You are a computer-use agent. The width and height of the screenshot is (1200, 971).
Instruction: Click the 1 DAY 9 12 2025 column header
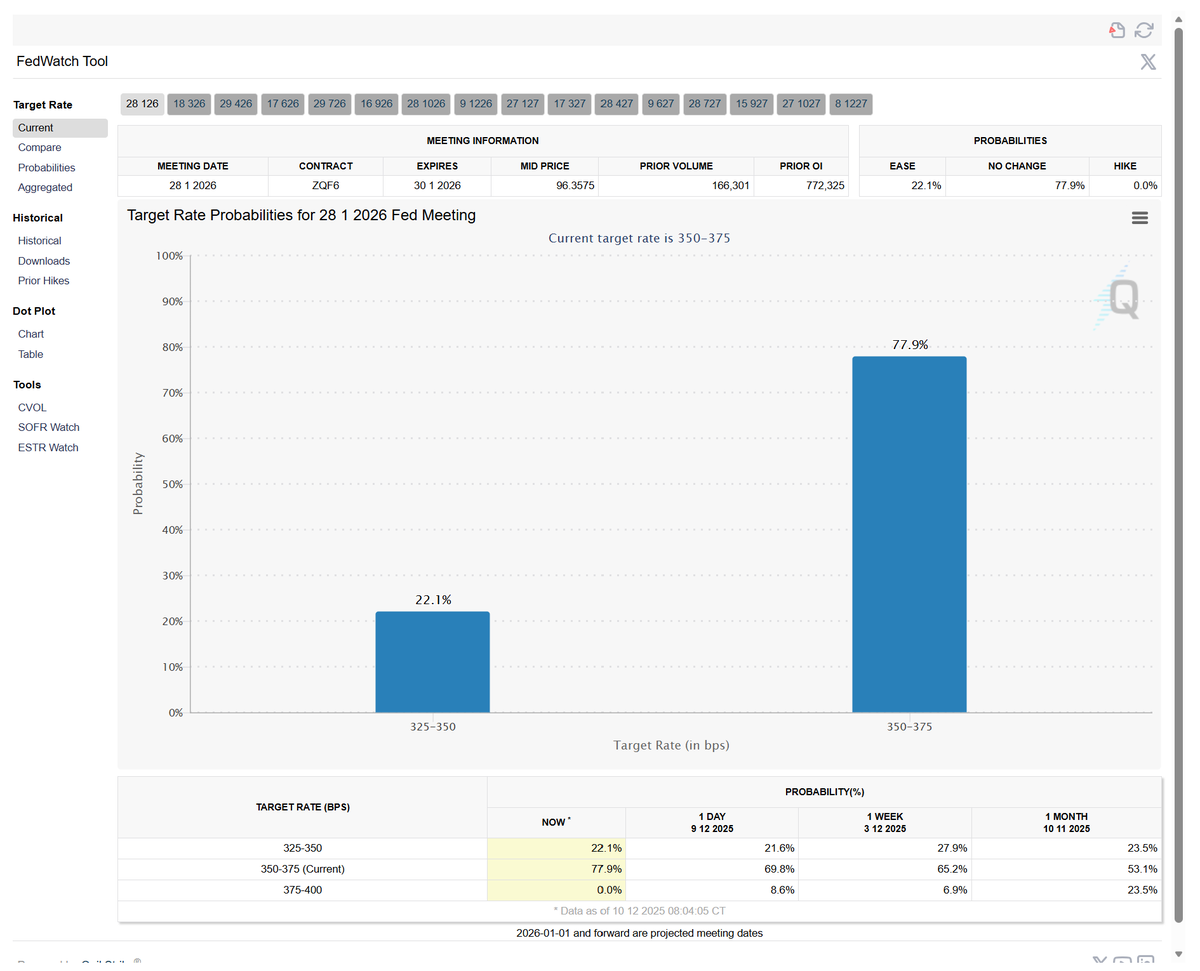[x=712, y=823]
